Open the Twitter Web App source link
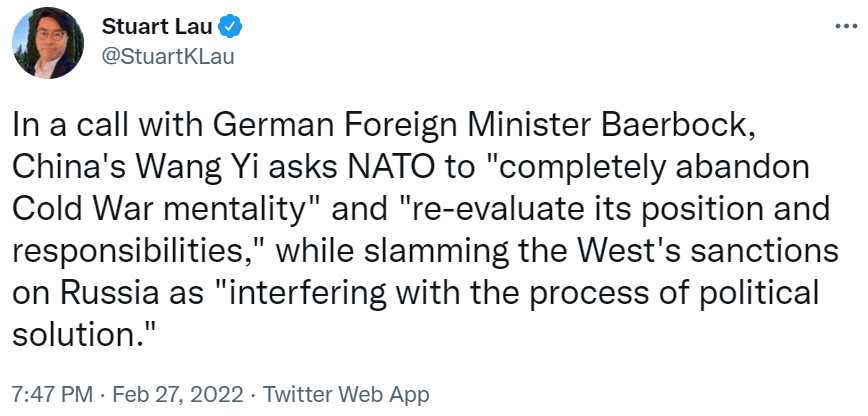868x416 pixels. tap(347, 394)
